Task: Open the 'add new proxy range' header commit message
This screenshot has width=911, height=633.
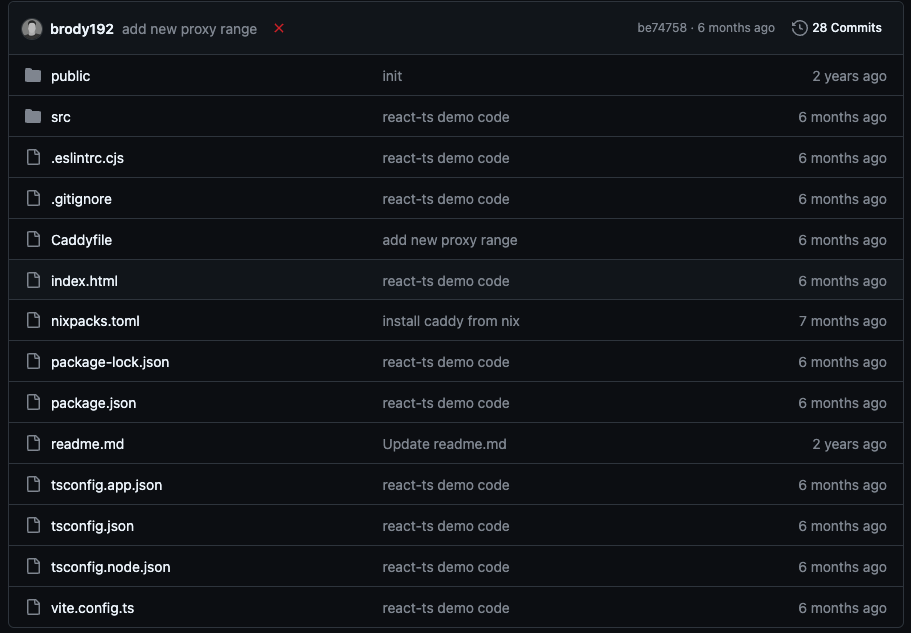Action: pos(189,29)
